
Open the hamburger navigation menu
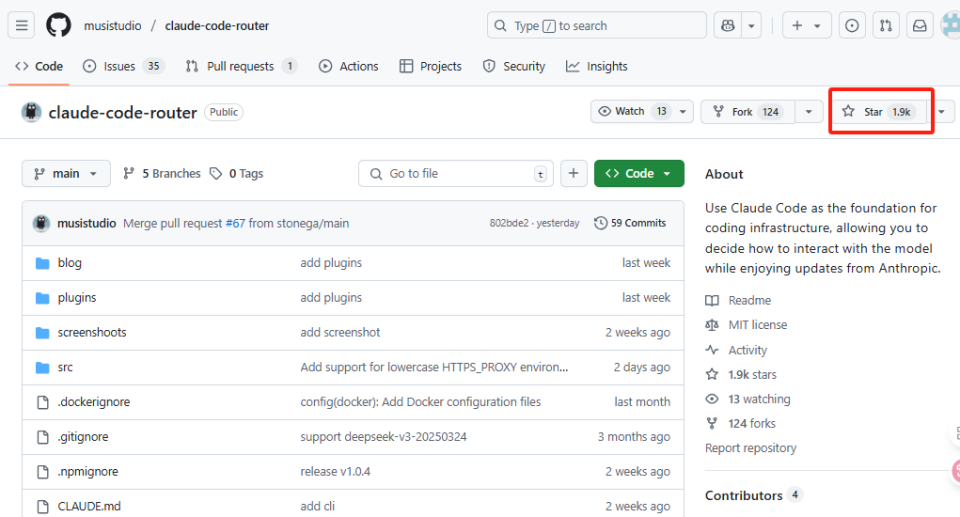pyautogui.click(x=23, y=26)
